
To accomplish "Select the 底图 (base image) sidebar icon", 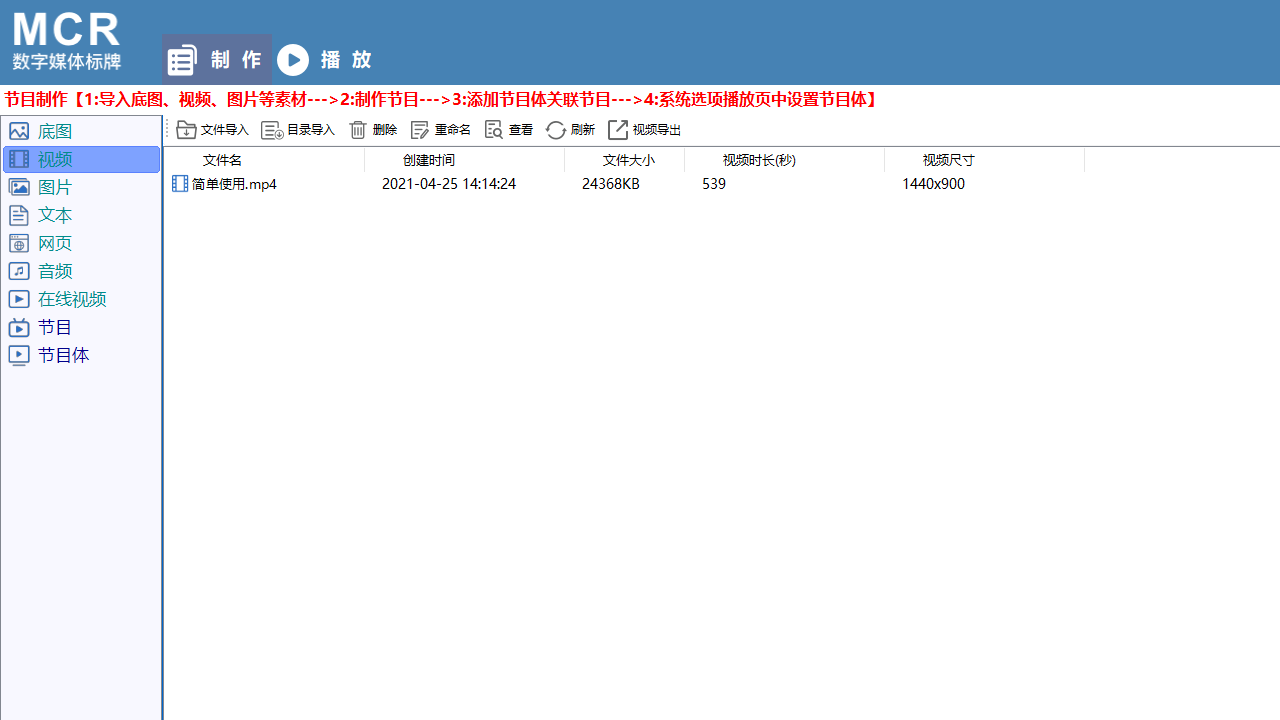I will click(x=55, y=131).
